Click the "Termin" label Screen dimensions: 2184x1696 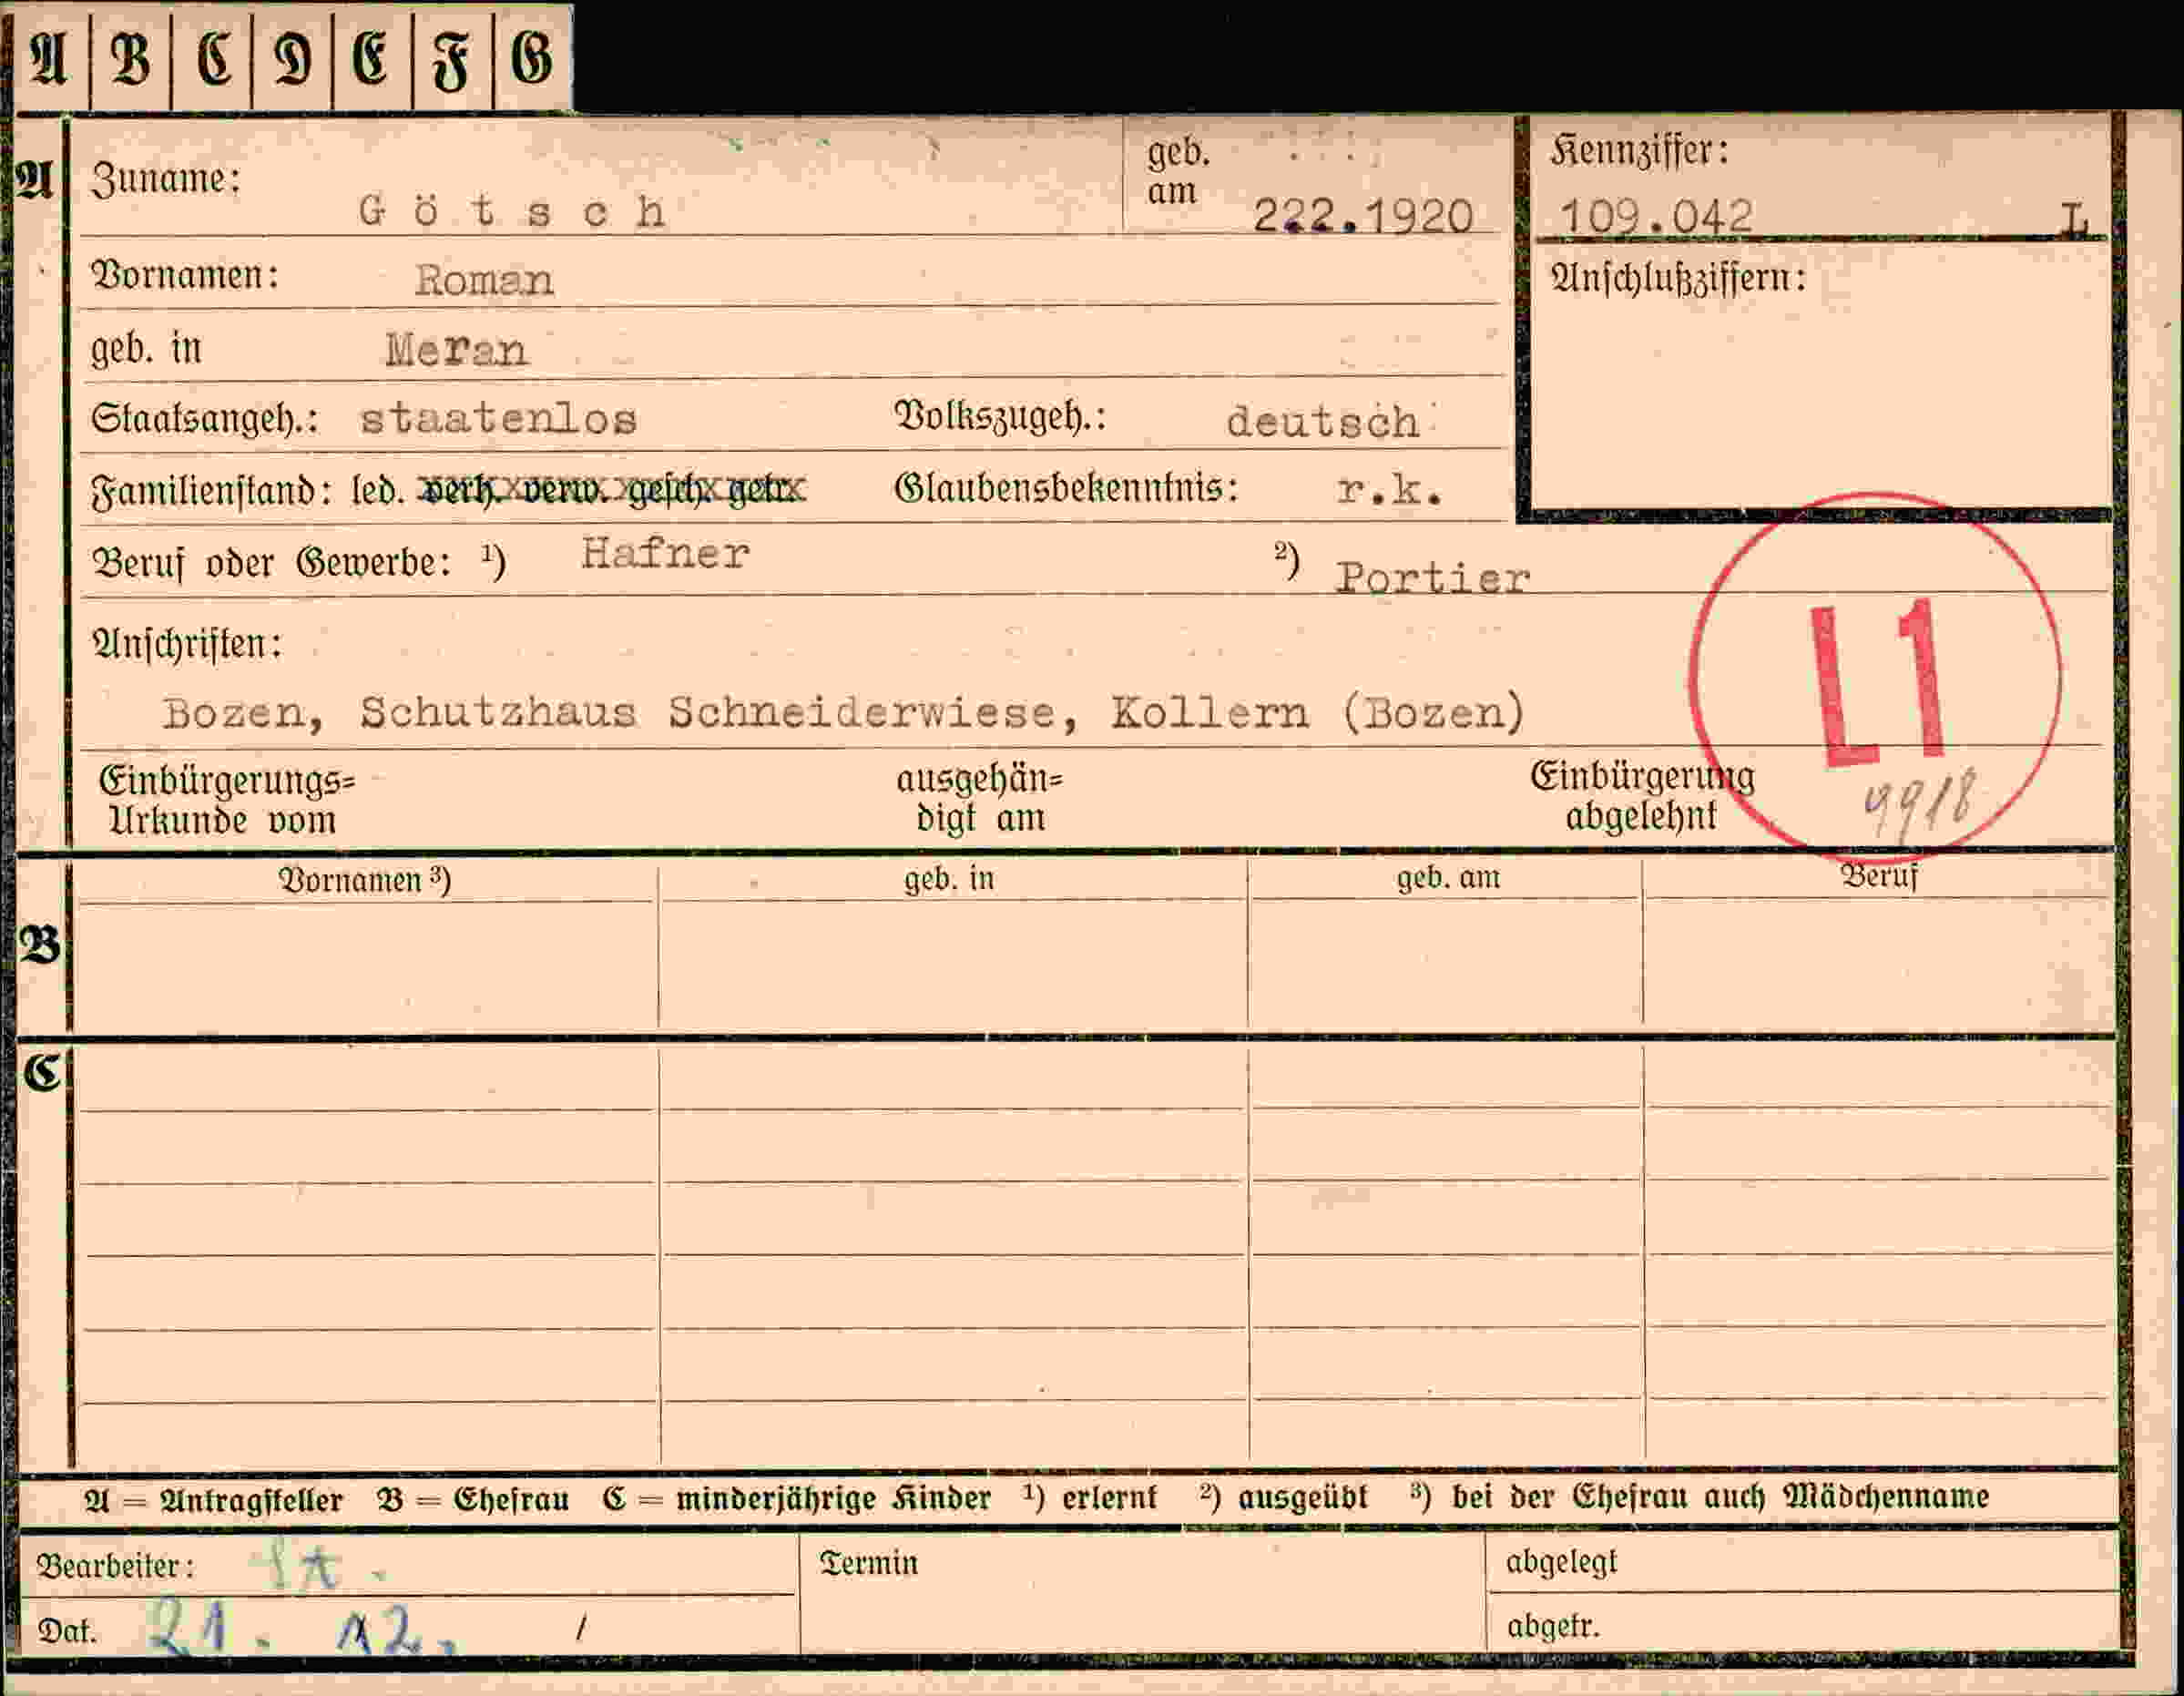coord(868,1563)
